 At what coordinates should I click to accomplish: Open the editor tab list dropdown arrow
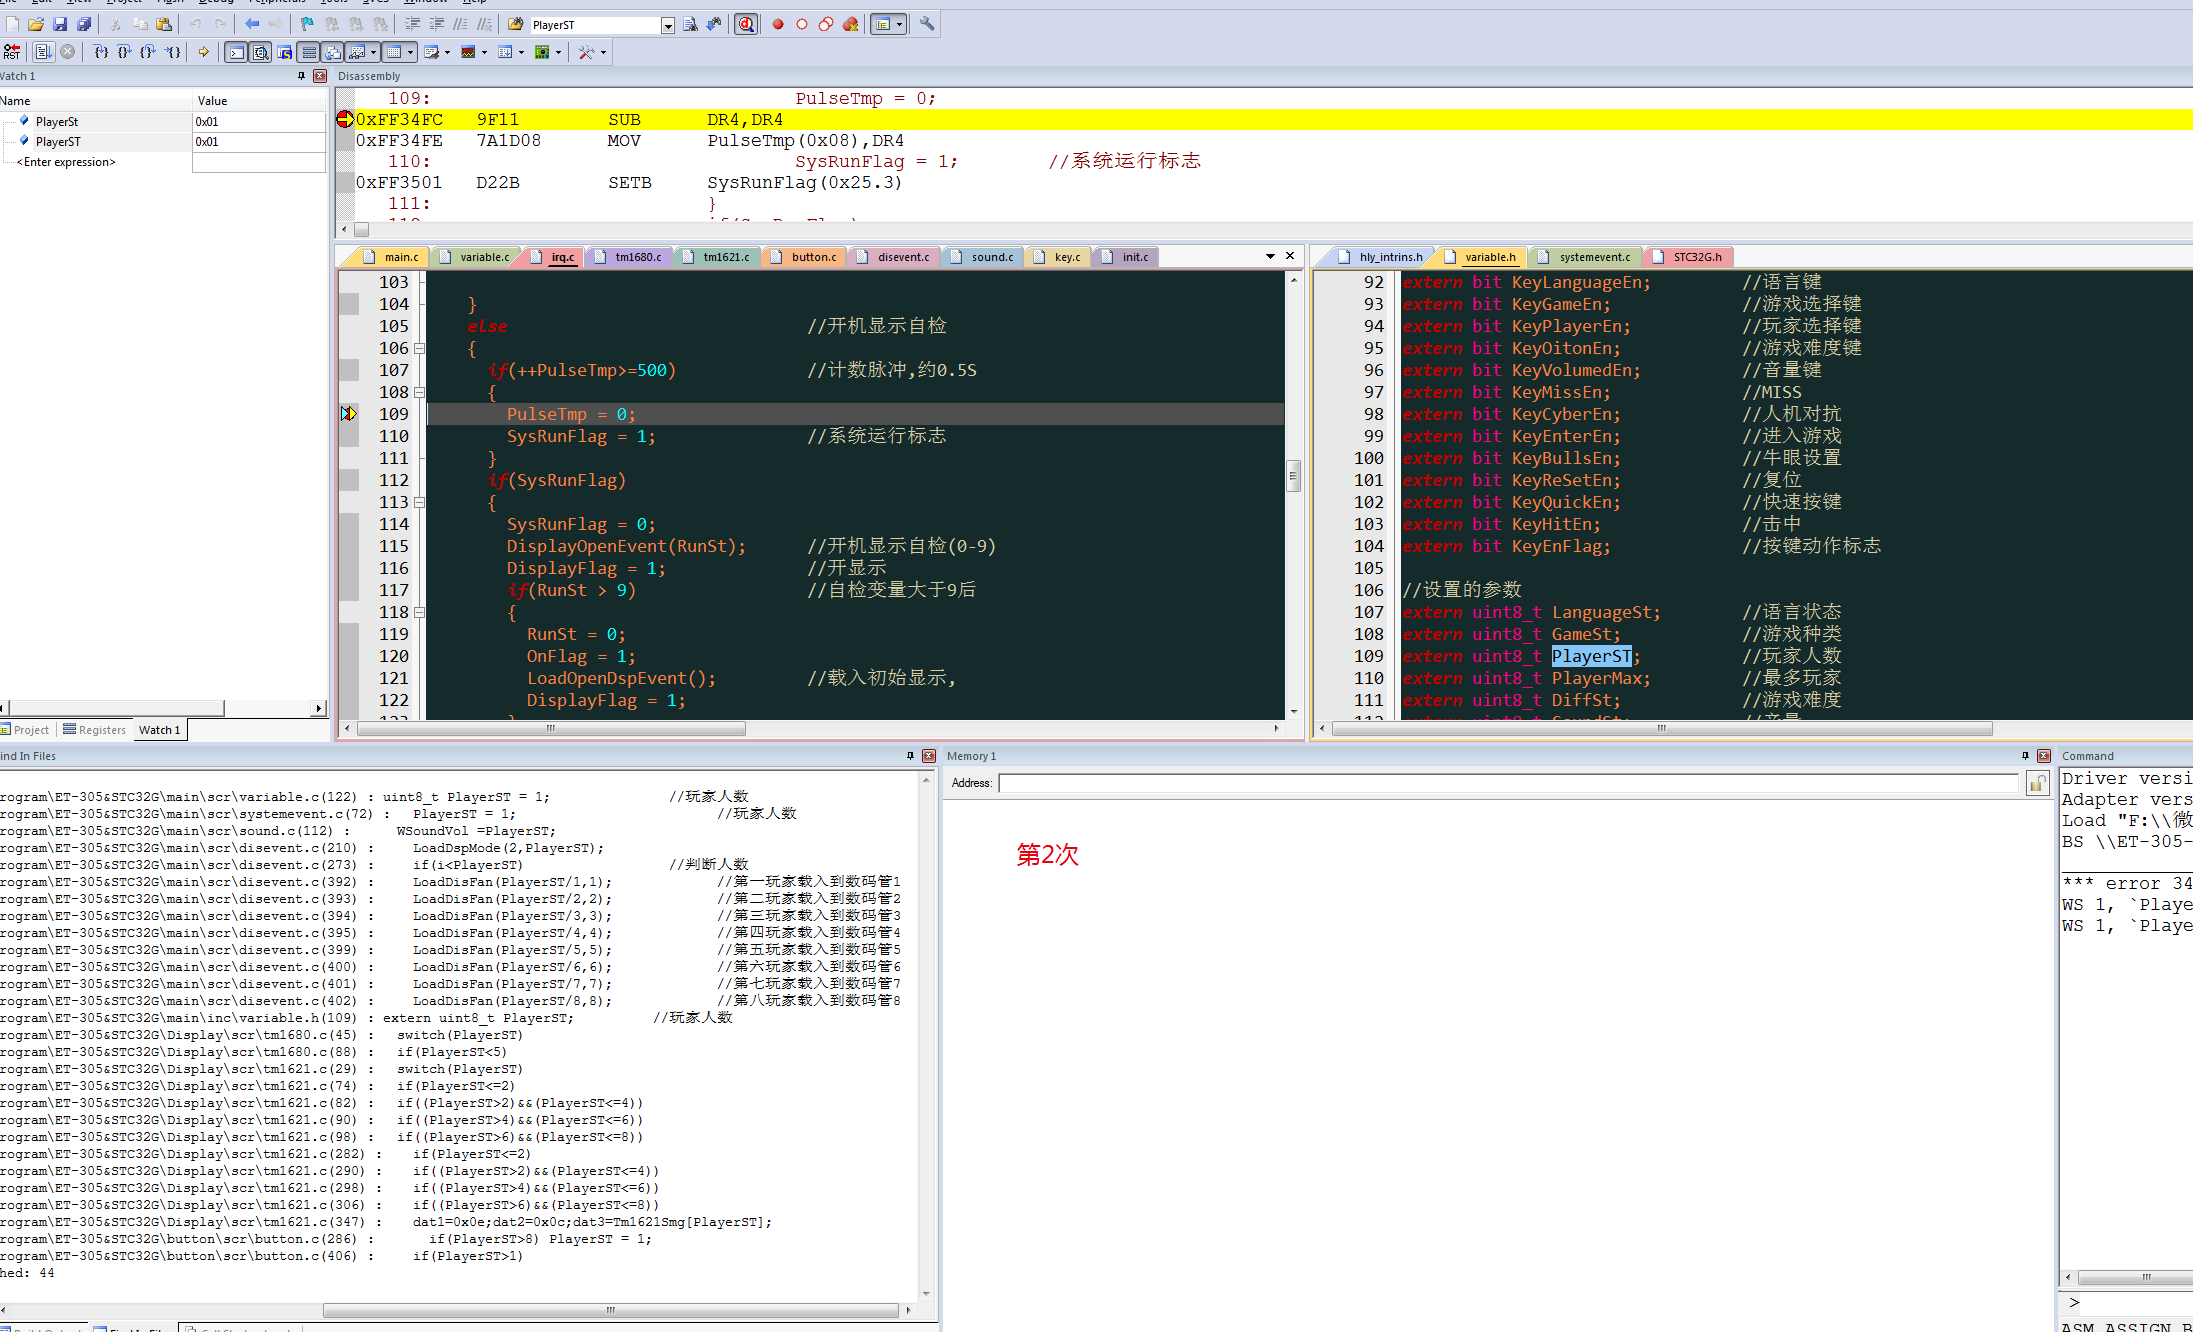pyautogui.click(x=1270, y=257)
